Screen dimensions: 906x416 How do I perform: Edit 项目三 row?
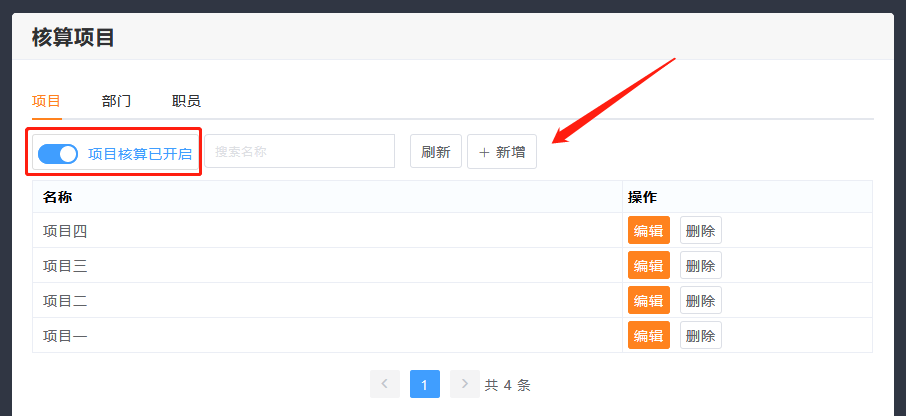click(x=648, y=265)
